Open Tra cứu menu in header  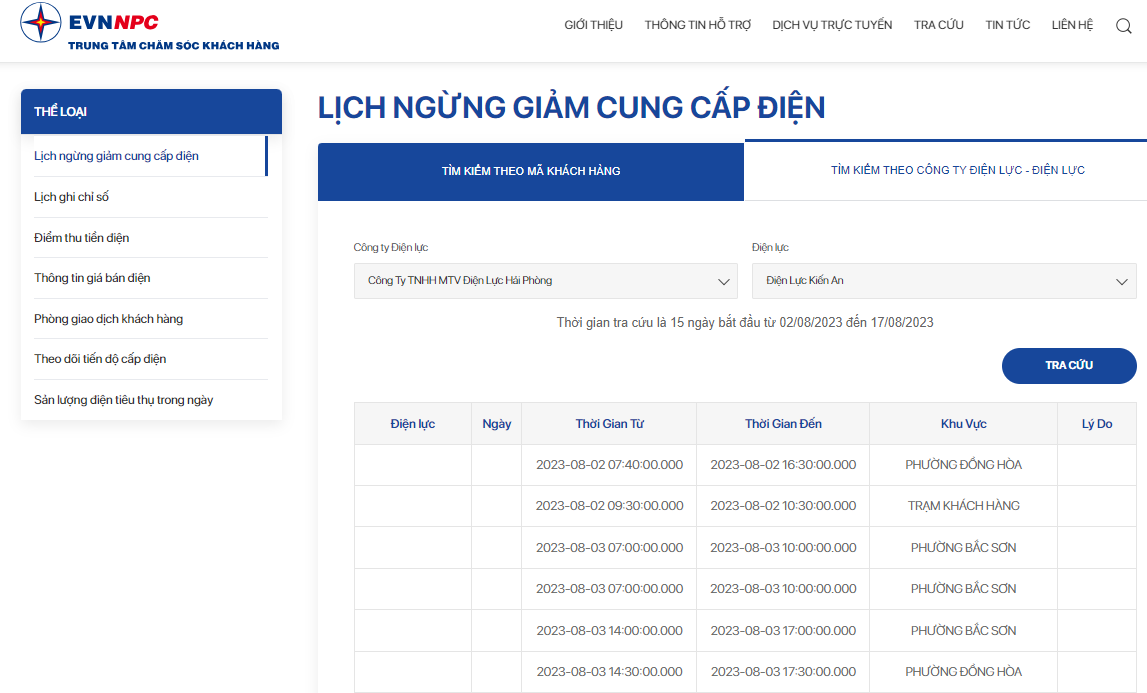939,25
